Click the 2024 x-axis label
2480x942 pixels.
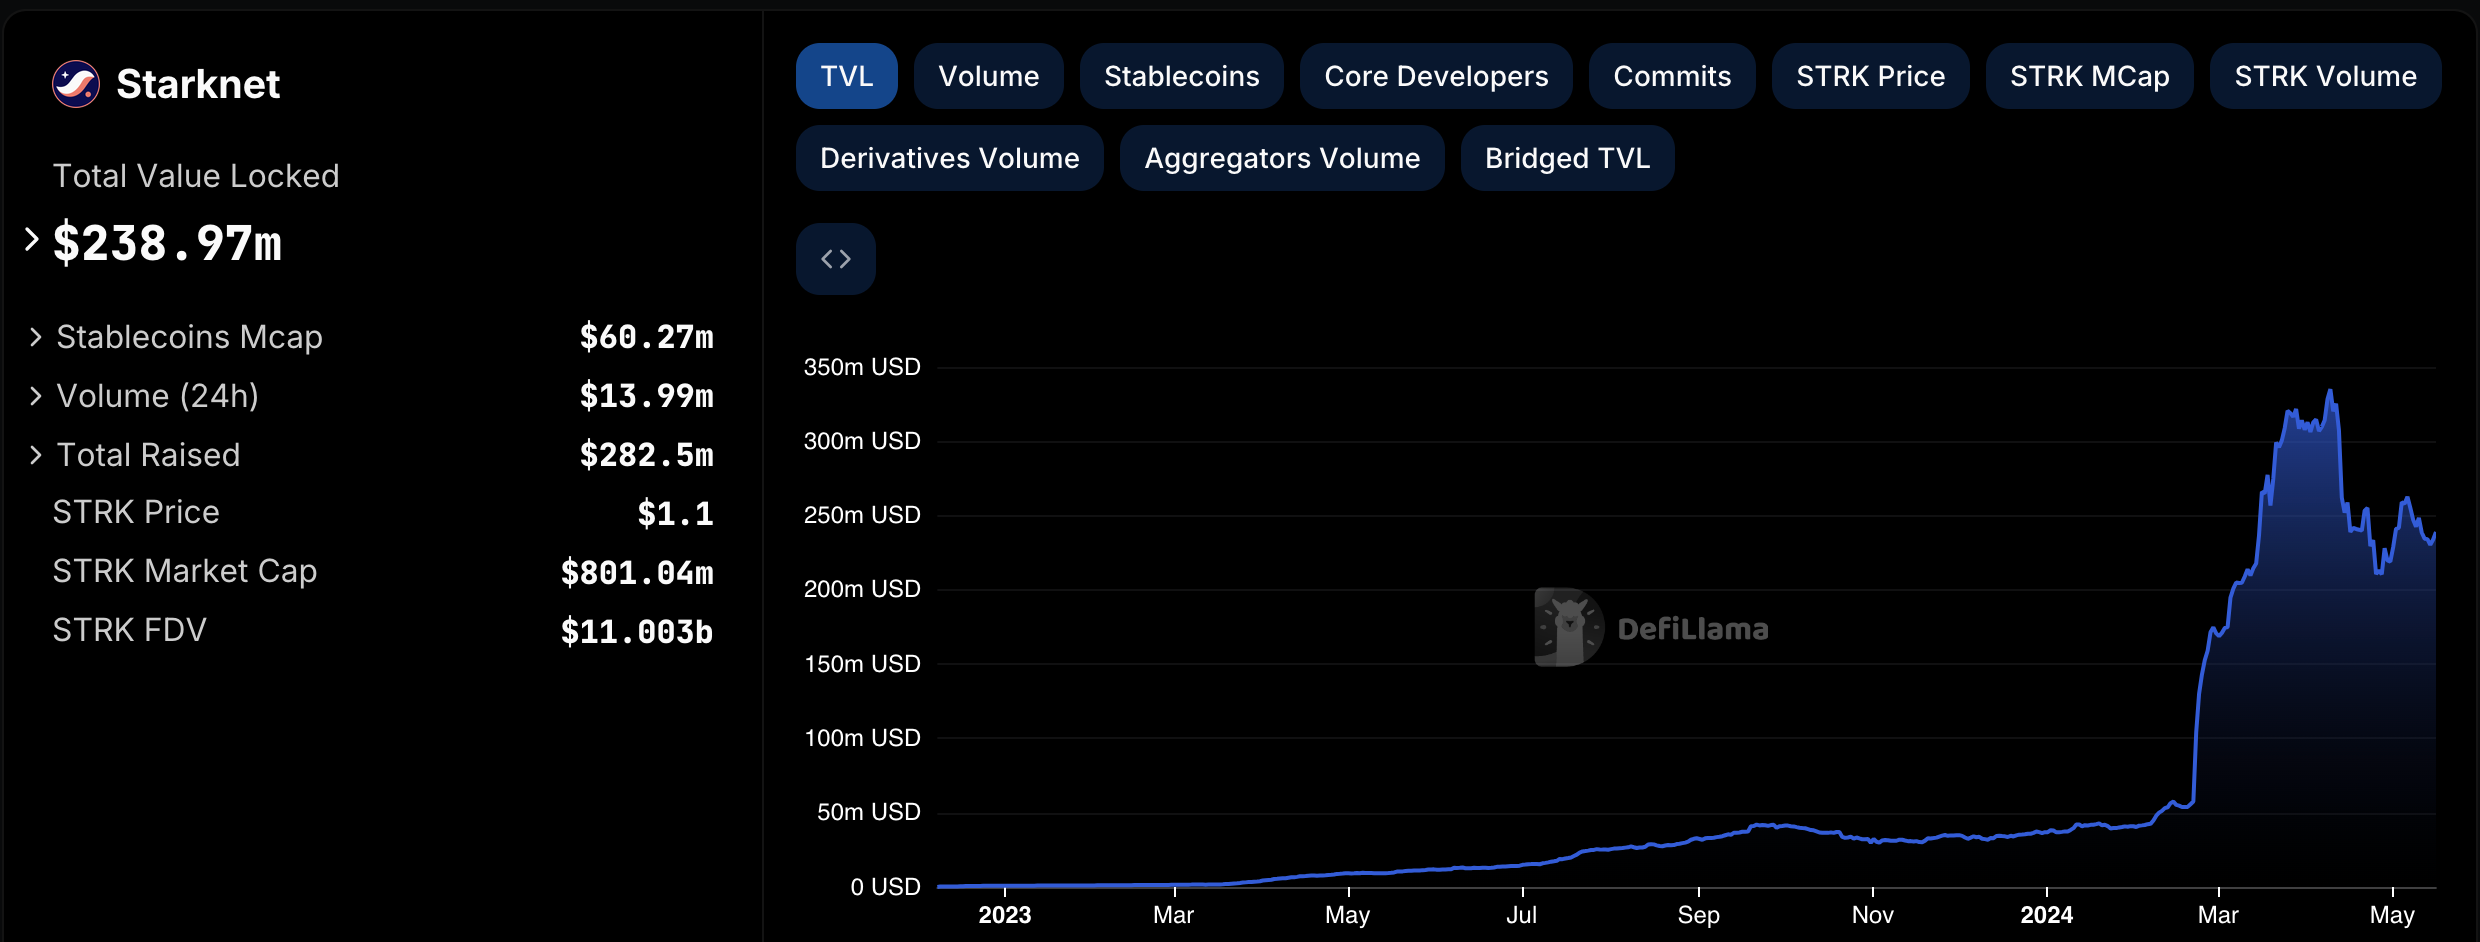pyautogui.click(x=2047, y=915)
